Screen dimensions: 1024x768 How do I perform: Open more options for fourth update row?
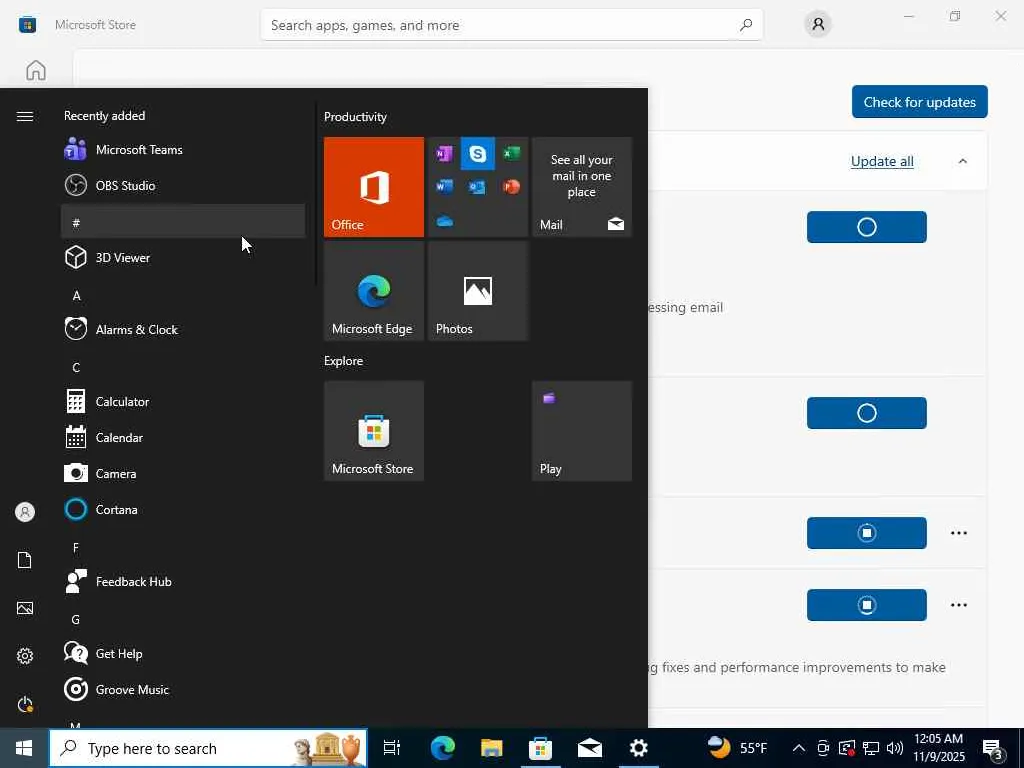point(959,605)
